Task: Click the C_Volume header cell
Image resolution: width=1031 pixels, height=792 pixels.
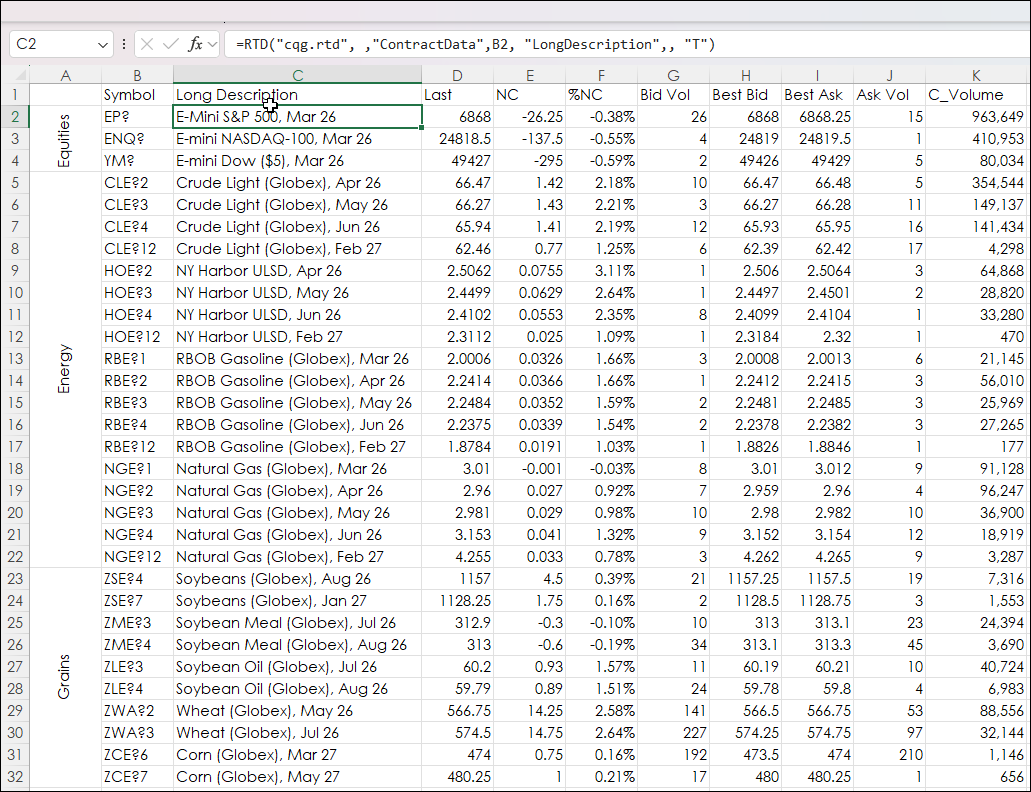Action: tap(976, 95)
